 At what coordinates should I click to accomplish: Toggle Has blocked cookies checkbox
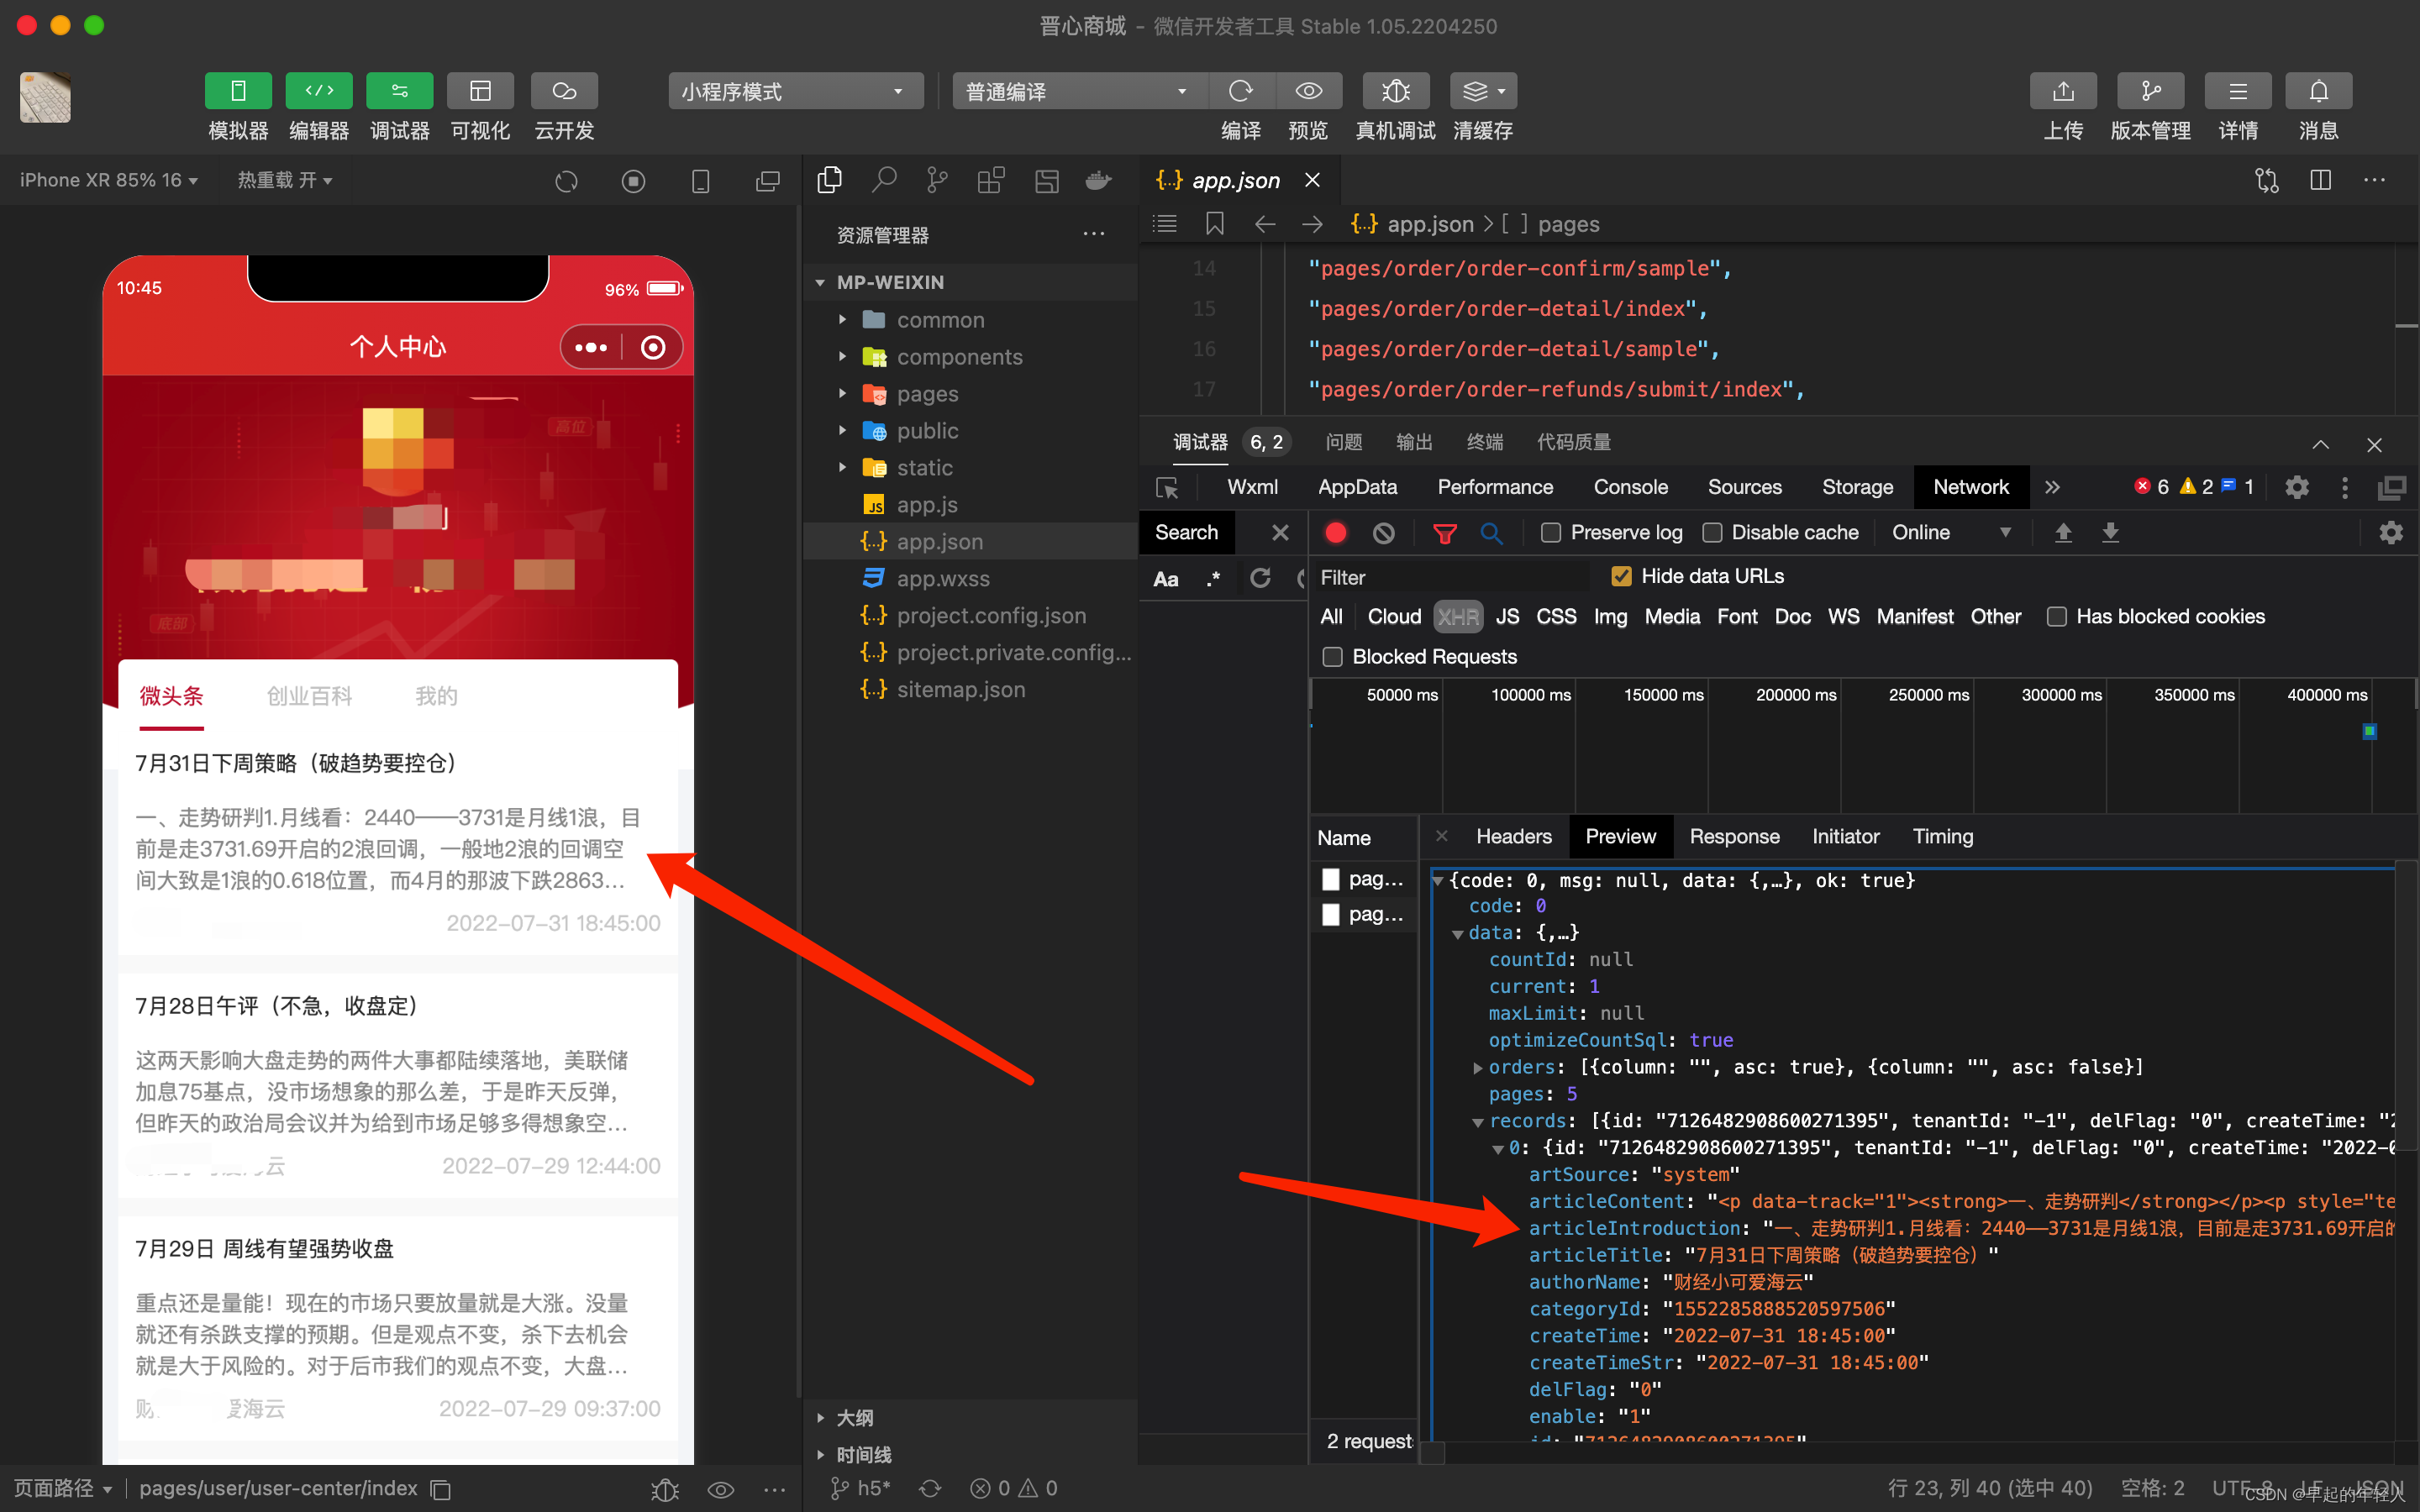[x=2058, y=617]
